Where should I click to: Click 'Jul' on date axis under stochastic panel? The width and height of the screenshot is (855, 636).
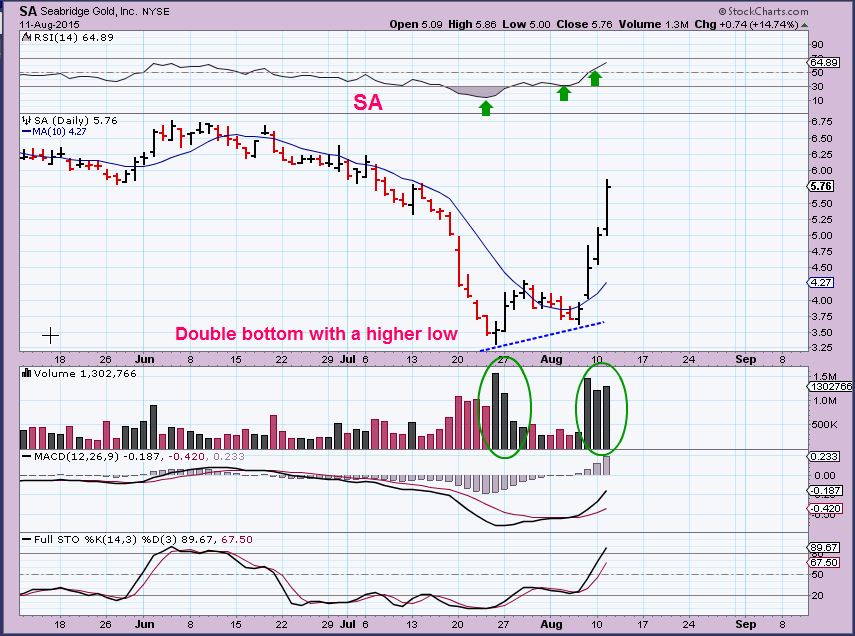347,624
